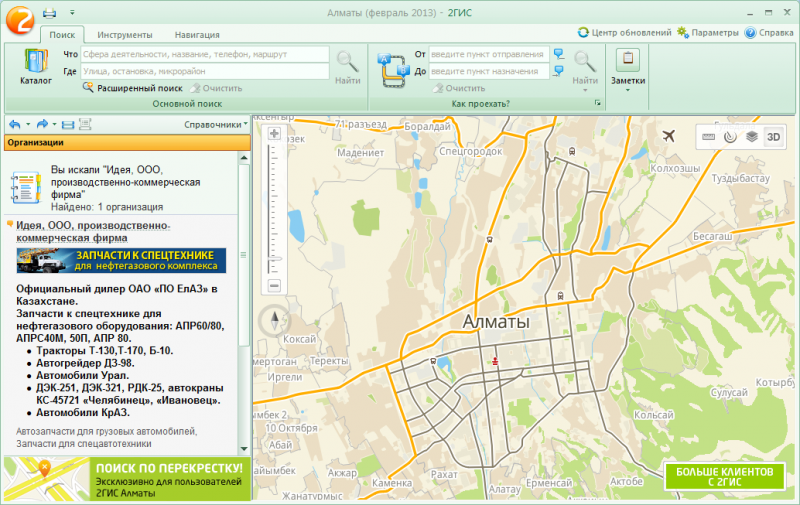The height and width of the screenshot is (505, 800).
Task: Open Как проехать dialog launcher
Action: pos(597,103)
